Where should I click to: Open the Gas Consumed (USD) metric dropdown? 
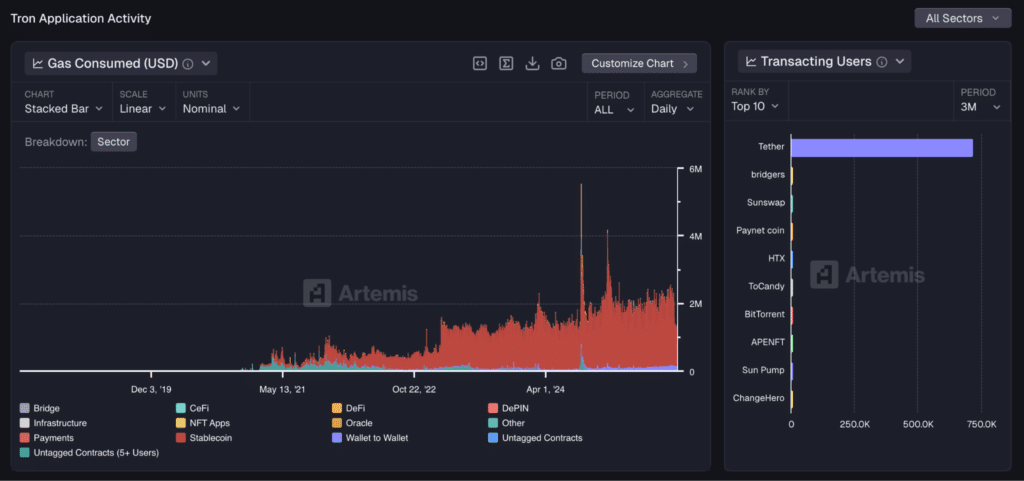point(121,63)
